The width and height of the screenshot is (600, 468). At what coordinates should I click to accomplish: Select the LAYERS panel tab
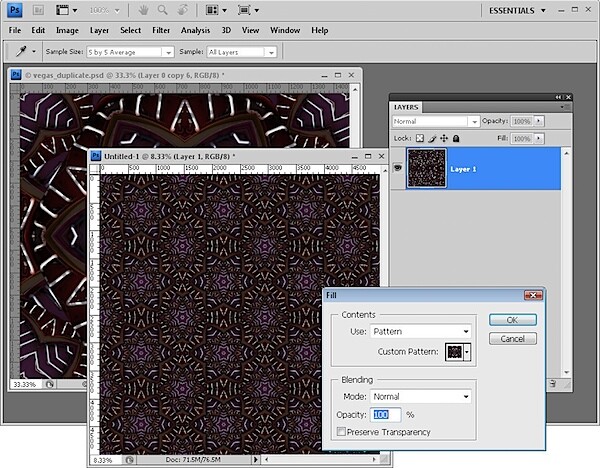[406, 107]
